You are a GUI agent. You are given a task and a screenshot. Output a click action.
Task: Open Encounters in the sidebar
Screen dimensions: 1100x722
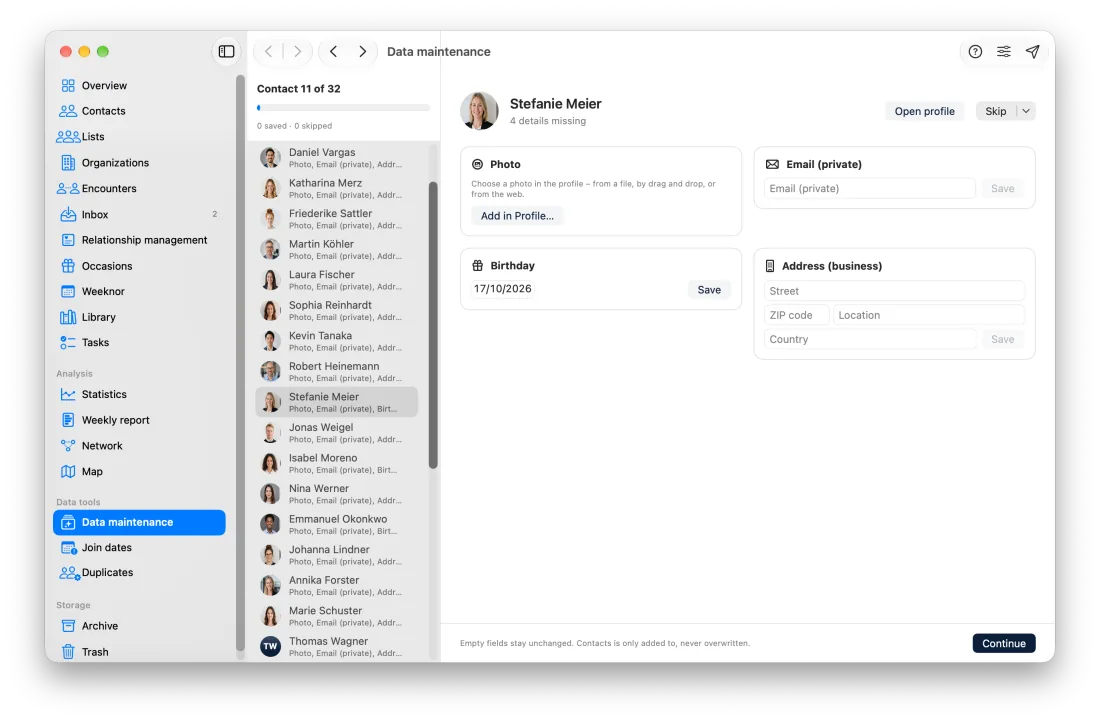pos(139,188)
